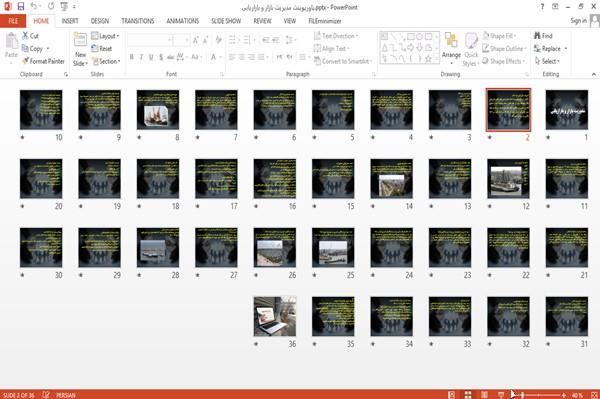The height and width of the screenshot is (399, 600).
Task: Fit slide to current window icon
Action: [594, 395]
